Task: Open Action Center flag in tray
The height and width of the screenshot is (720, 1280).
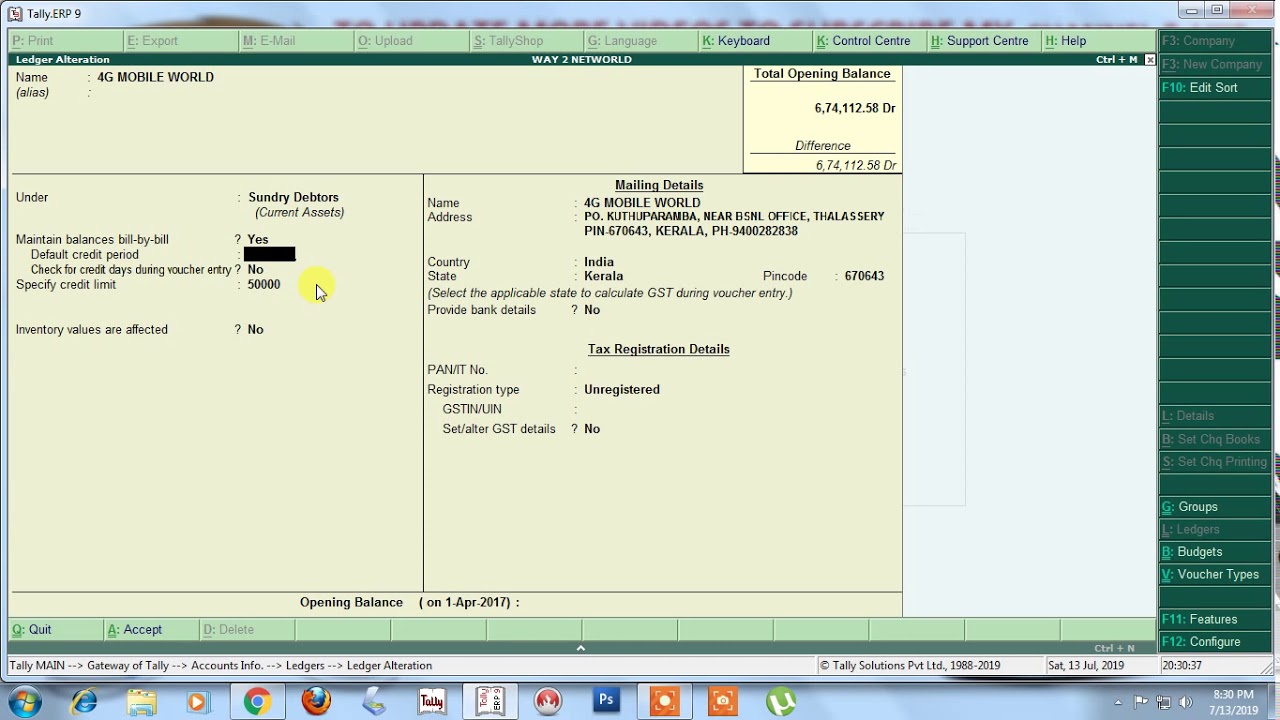Action: click(x=1141, y=701)
